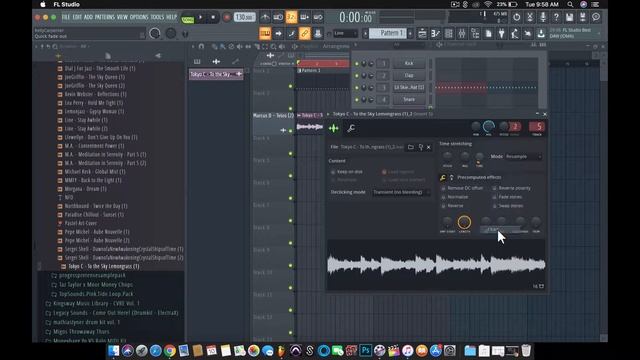Click the green waveform icon in sampler

(333, 129)
